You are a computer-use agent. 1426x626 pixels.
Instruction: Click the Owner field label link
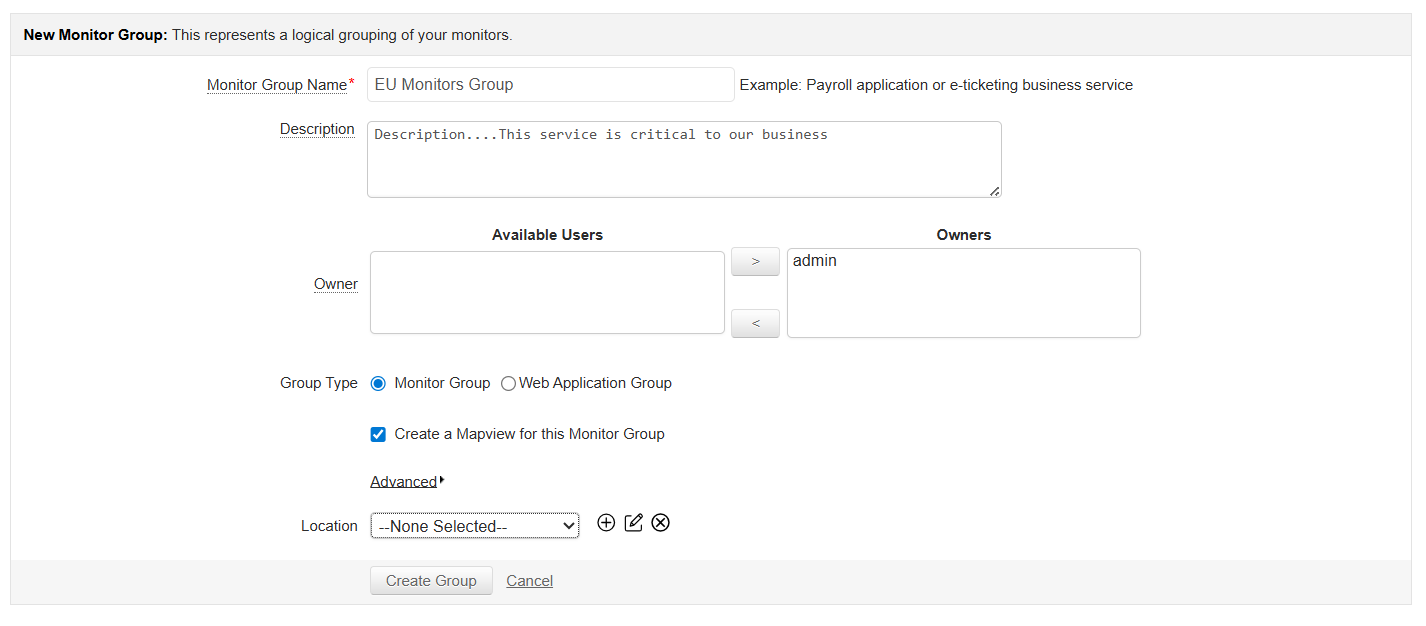pyautogui.click(x=335, y=284)
